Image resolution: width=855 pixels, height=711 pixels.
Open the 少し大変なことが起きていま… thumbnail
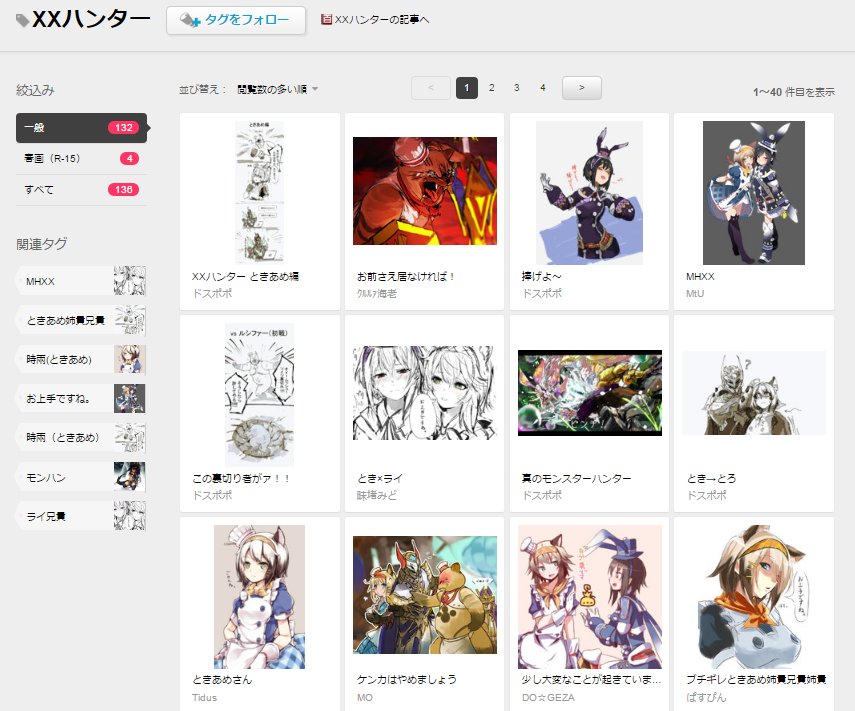point(589,596)
